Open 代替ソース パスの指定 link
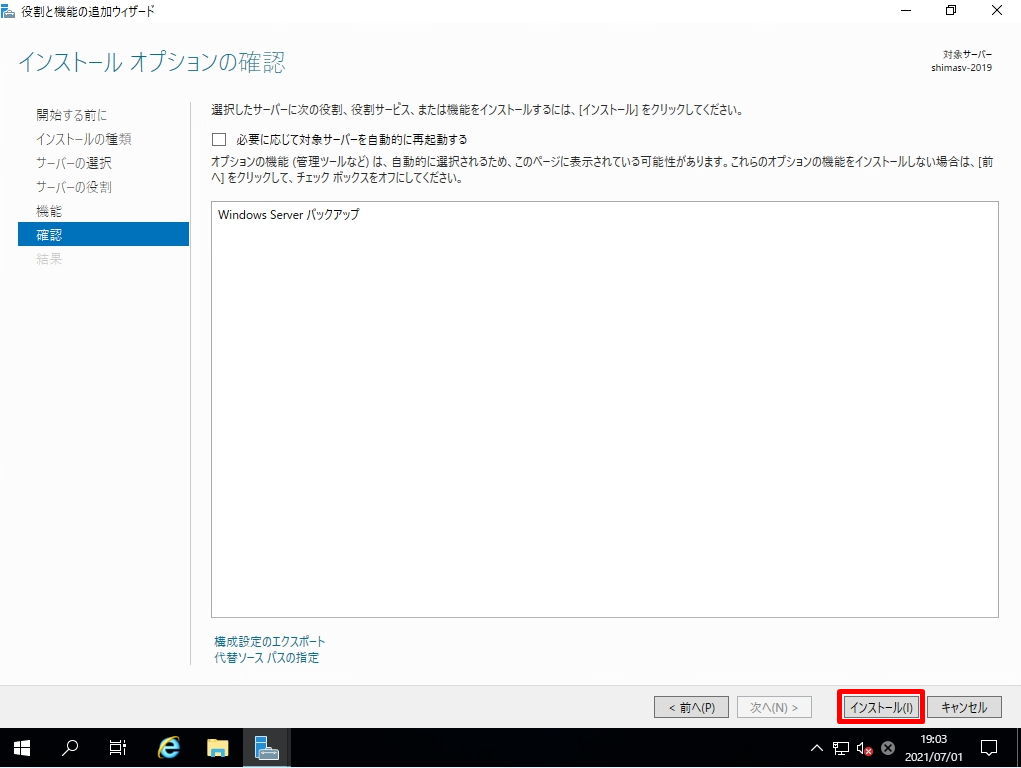Image resolution: width=1021 pixels, height=768 pixels. [266, 657]
